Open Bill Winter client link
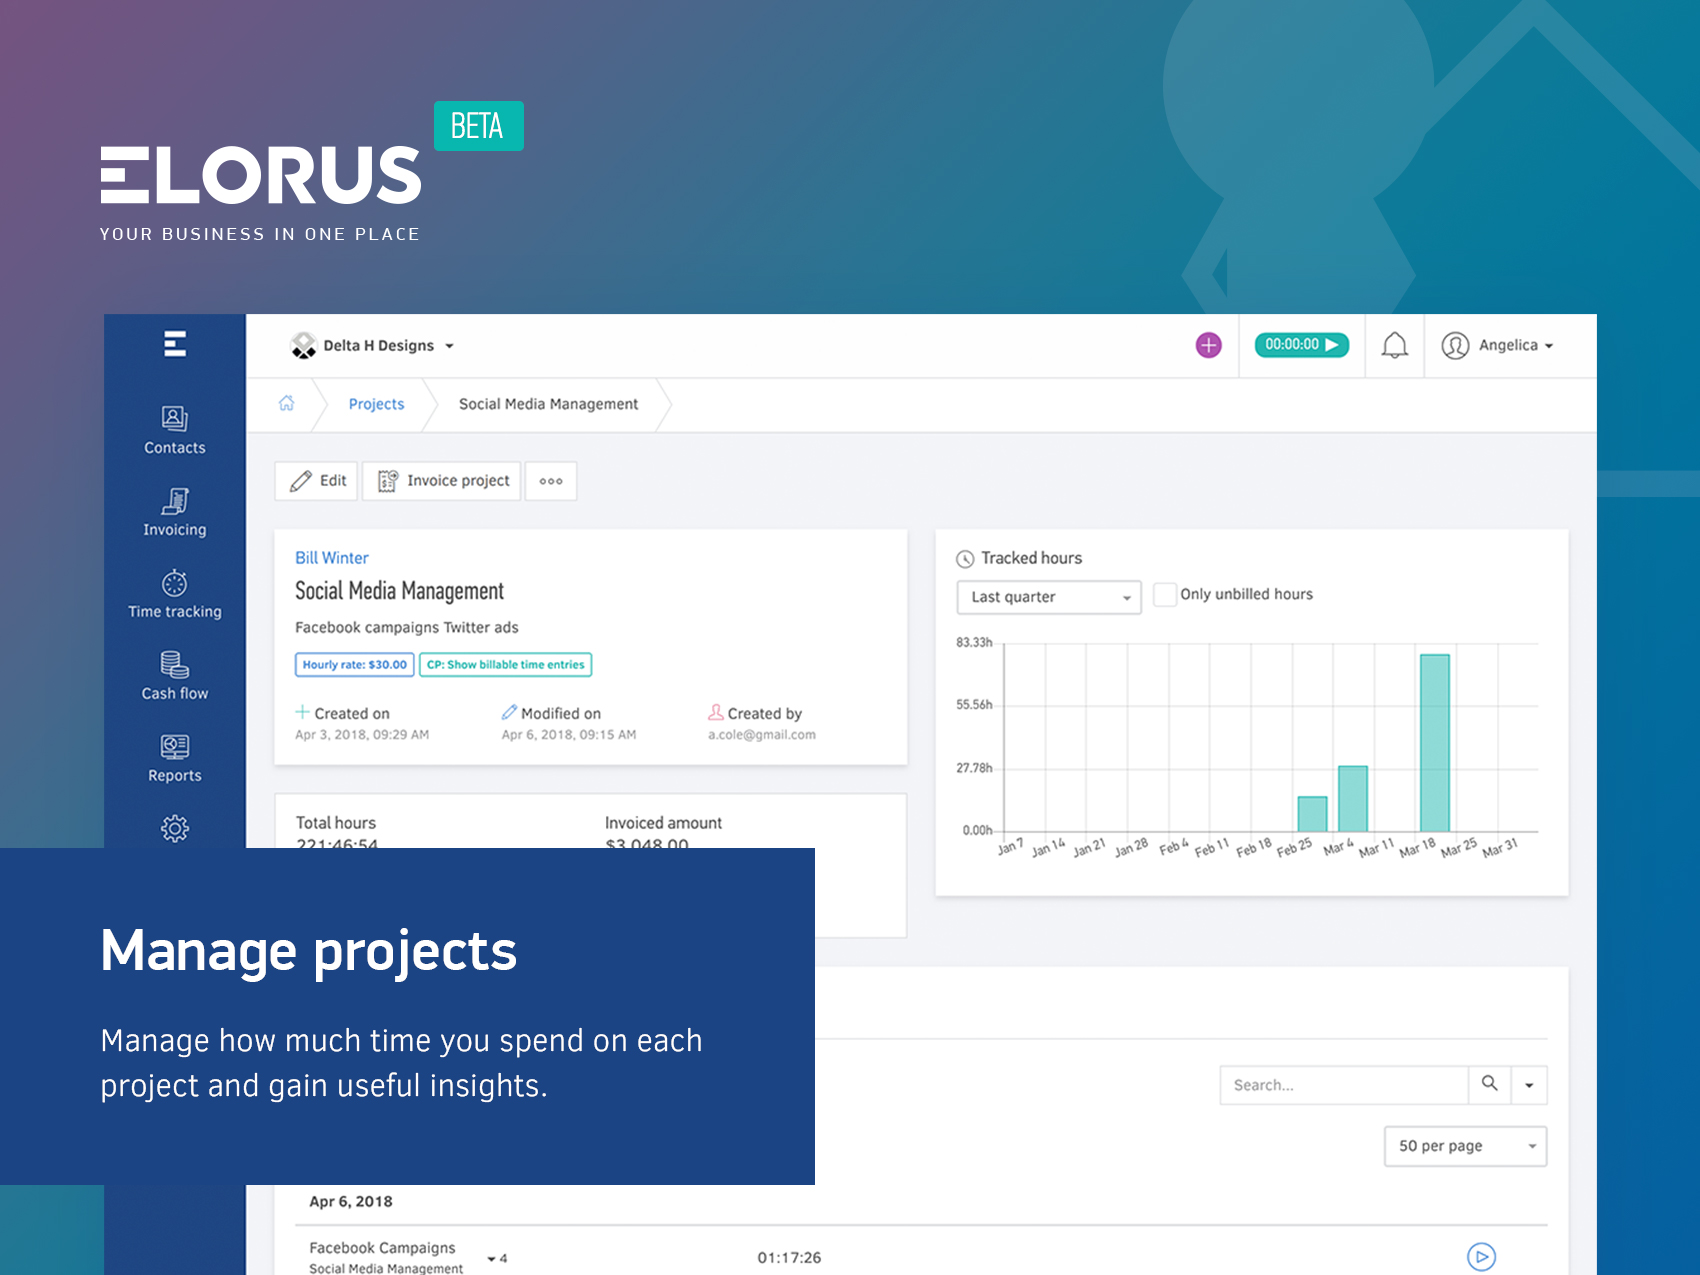Viewport: 1700px width, 1275px height. pos(331,558)
